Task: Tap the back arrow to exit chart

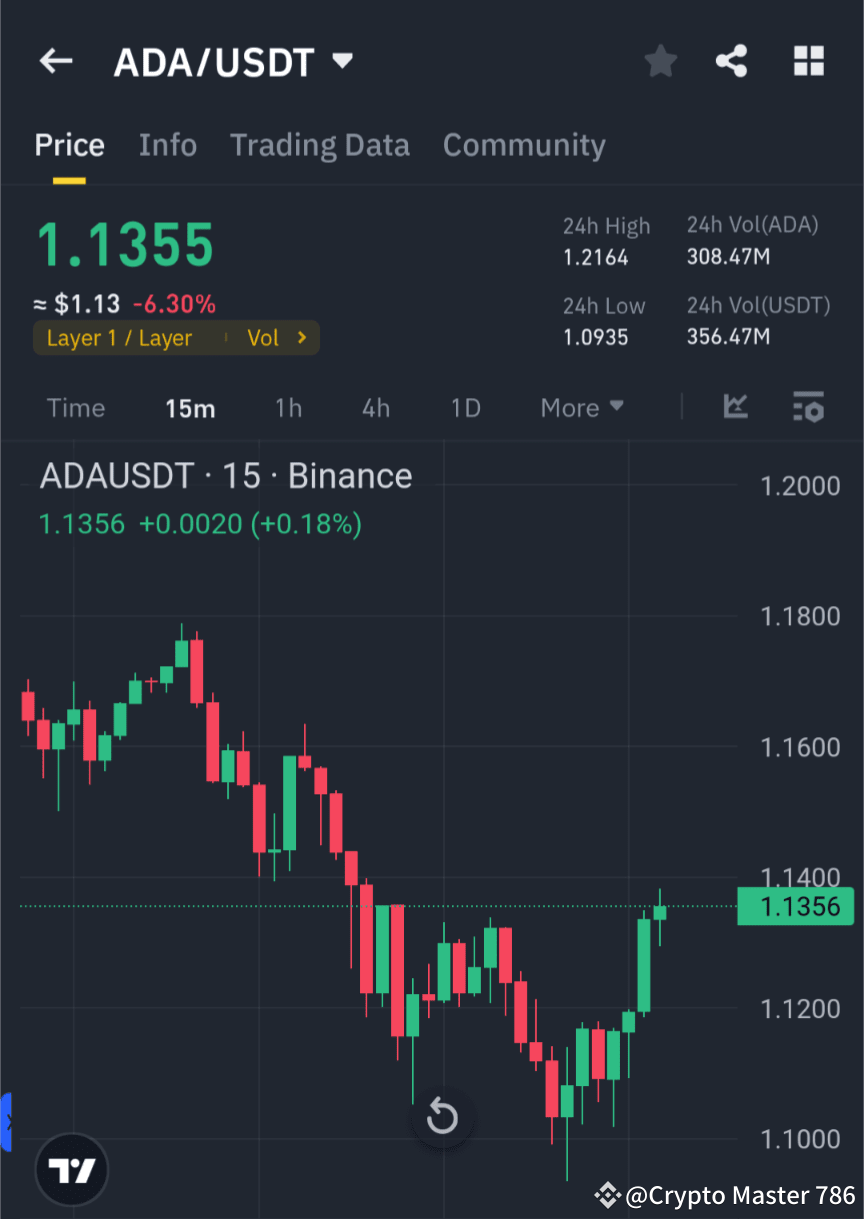Action: point(55,61)
